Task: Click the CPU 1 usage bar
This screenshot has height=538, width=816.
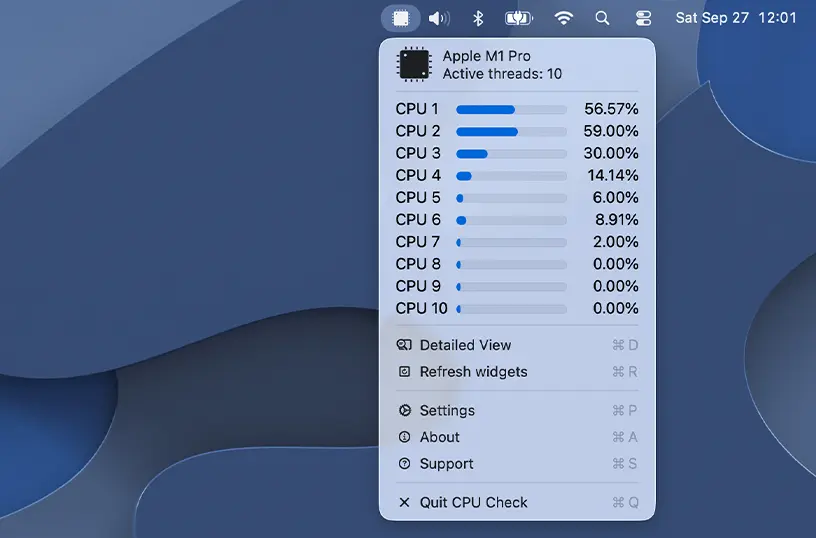Action: (511, 110)
